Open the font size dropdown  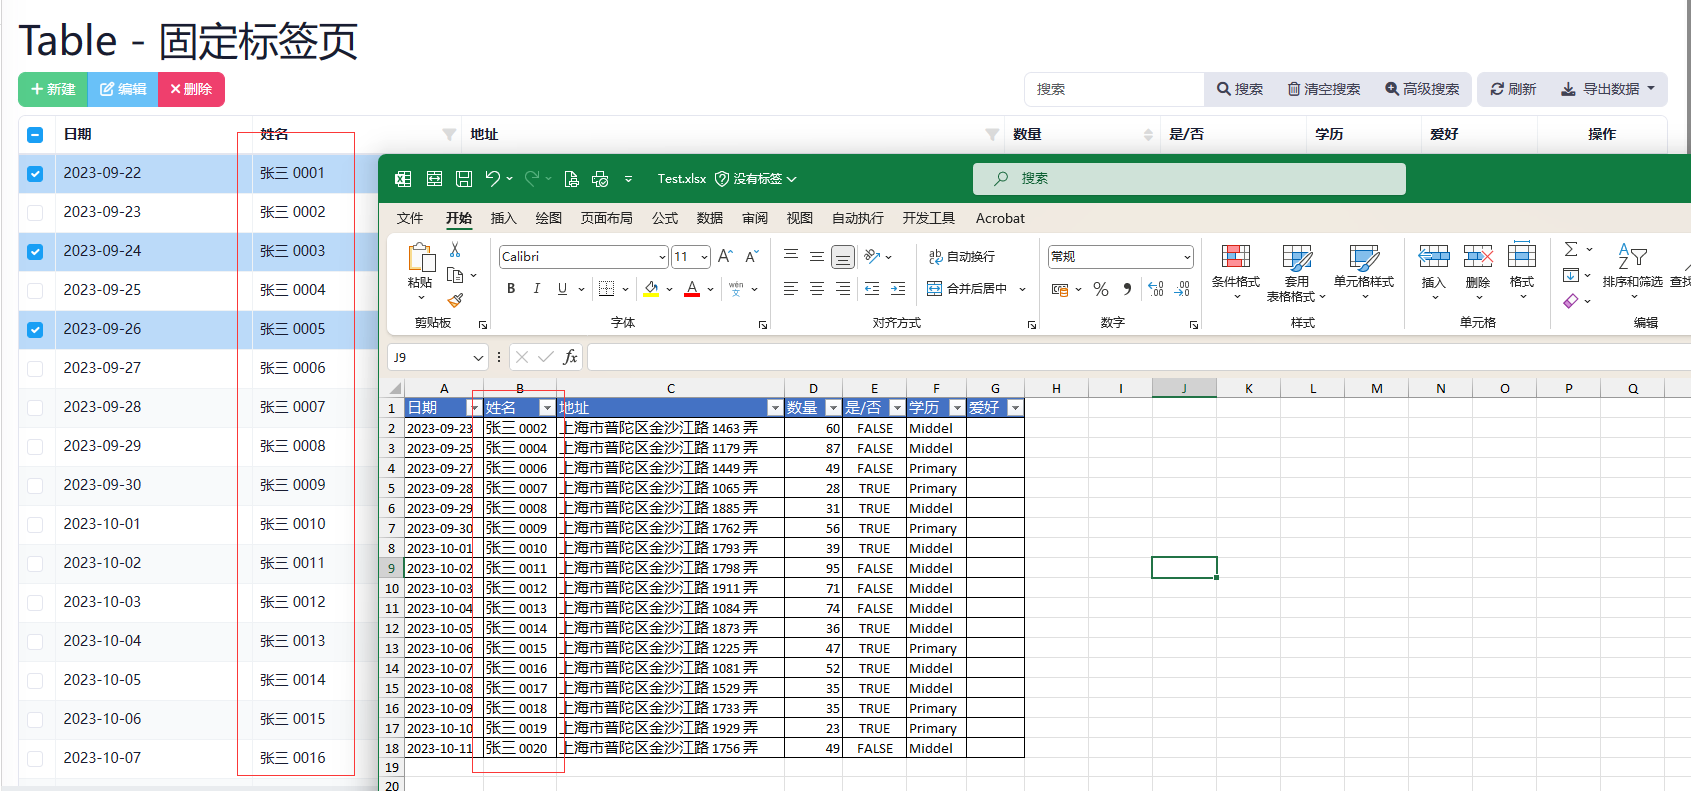pyautogui.click(x=704, y=257)
